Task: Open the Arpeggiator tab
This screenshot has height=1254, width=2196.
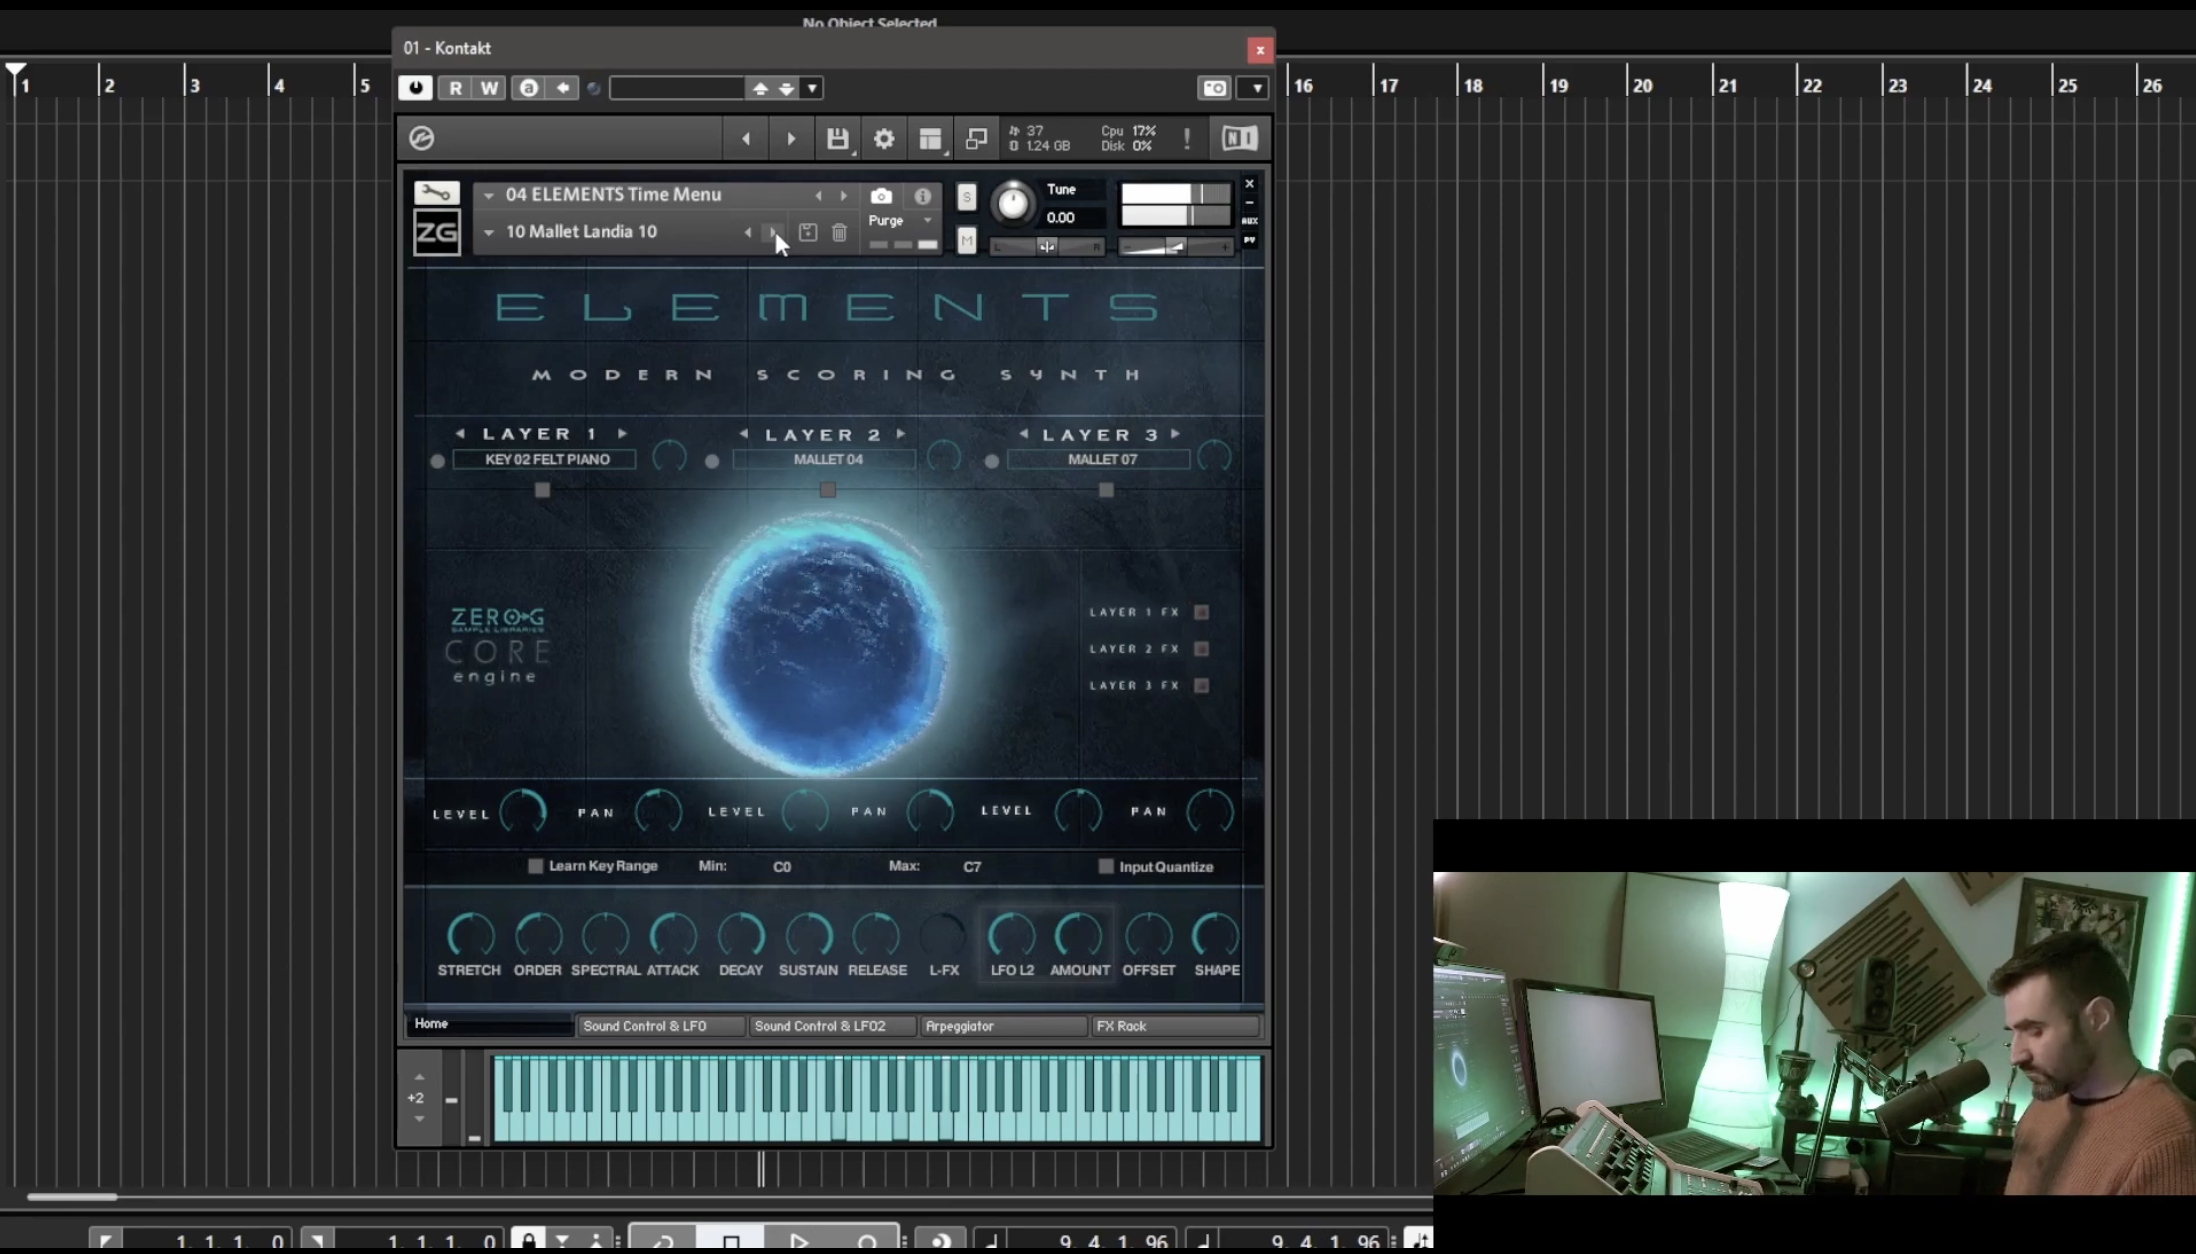Action: 1003,1026
